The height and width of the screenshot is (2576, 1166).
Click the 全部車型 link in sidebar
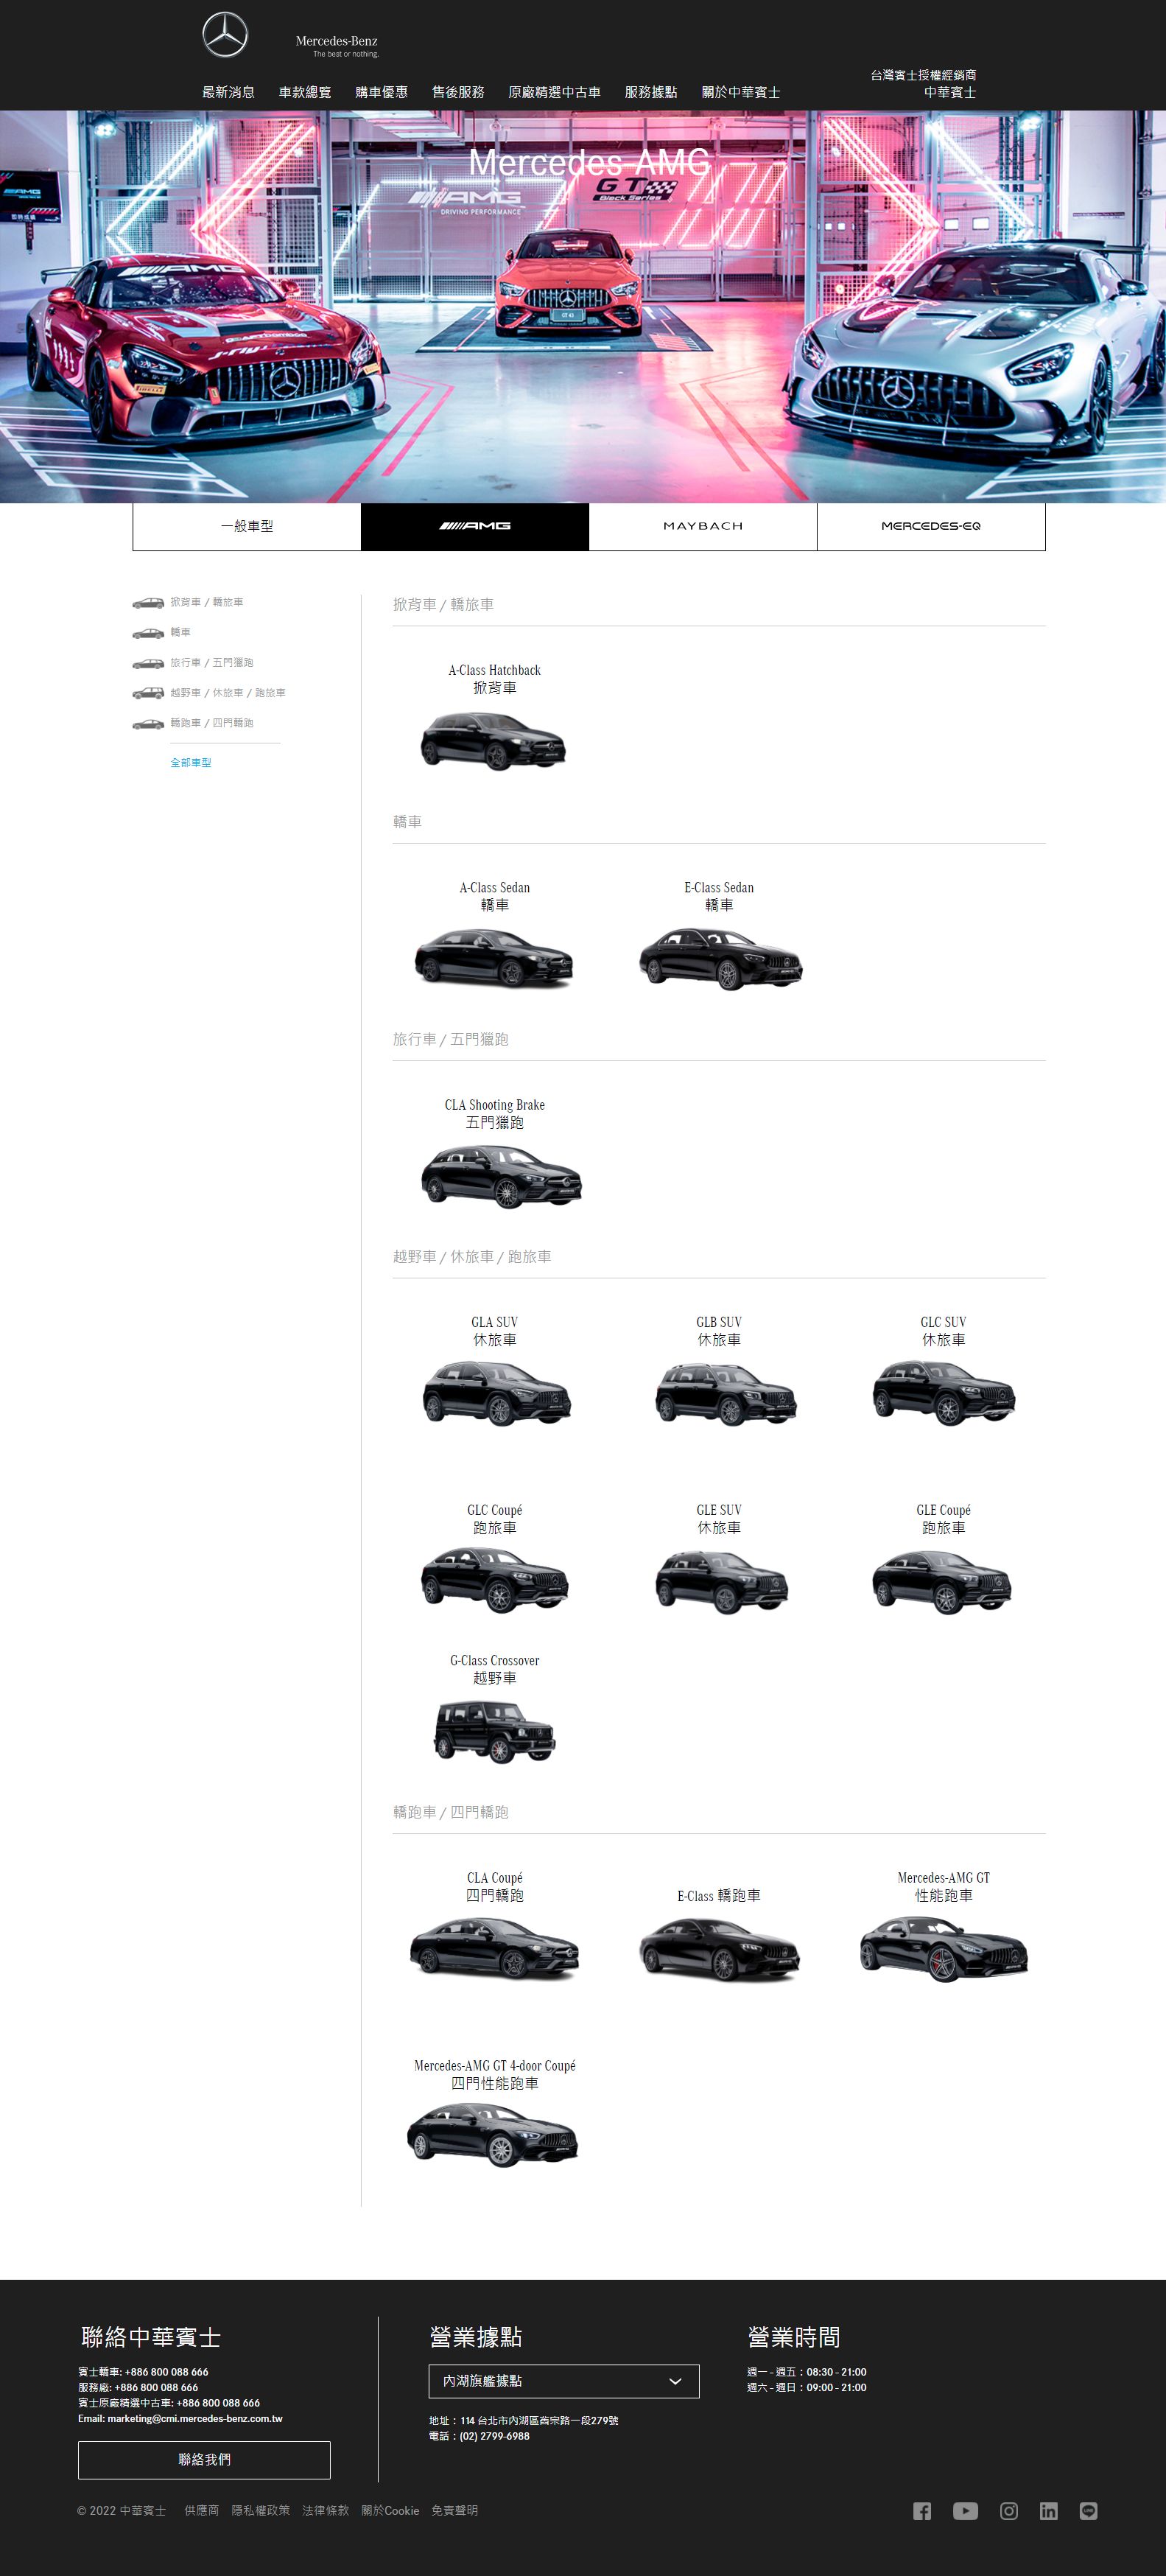(191, 763)
